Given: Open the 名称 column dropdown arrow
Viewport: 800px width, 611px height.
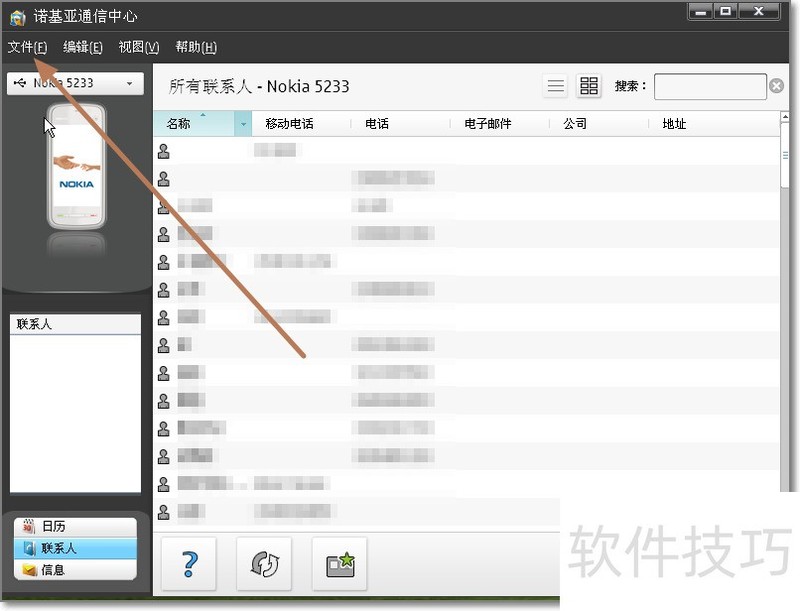Looking at the screenshot, I should coord(243,124).
